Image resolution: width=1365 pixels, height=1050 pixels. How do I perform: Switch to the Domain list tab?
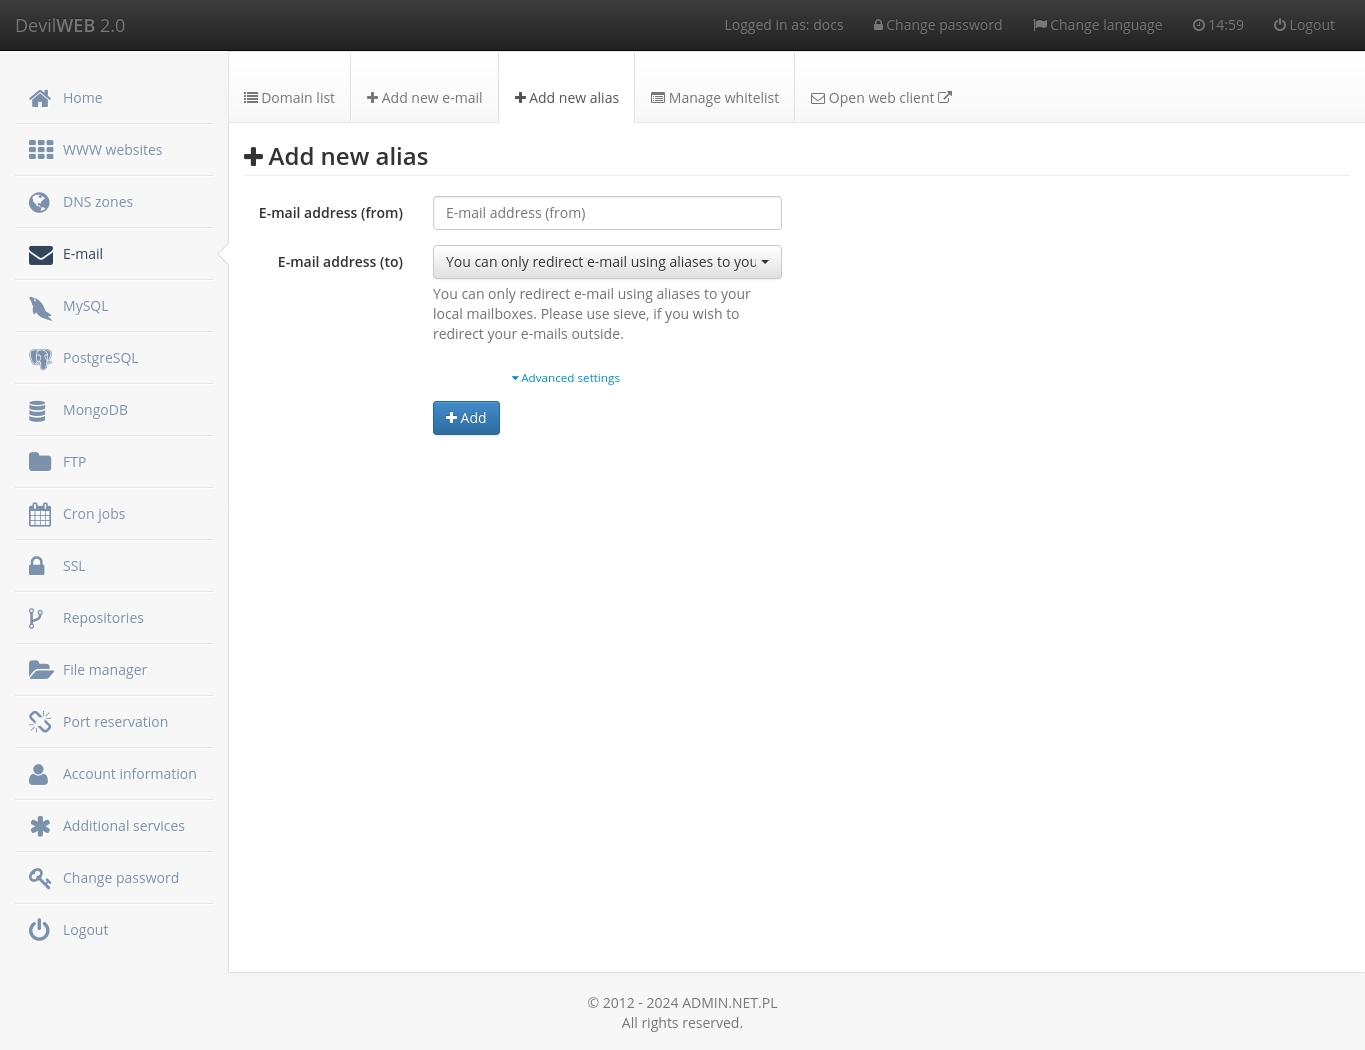[289, 97]
